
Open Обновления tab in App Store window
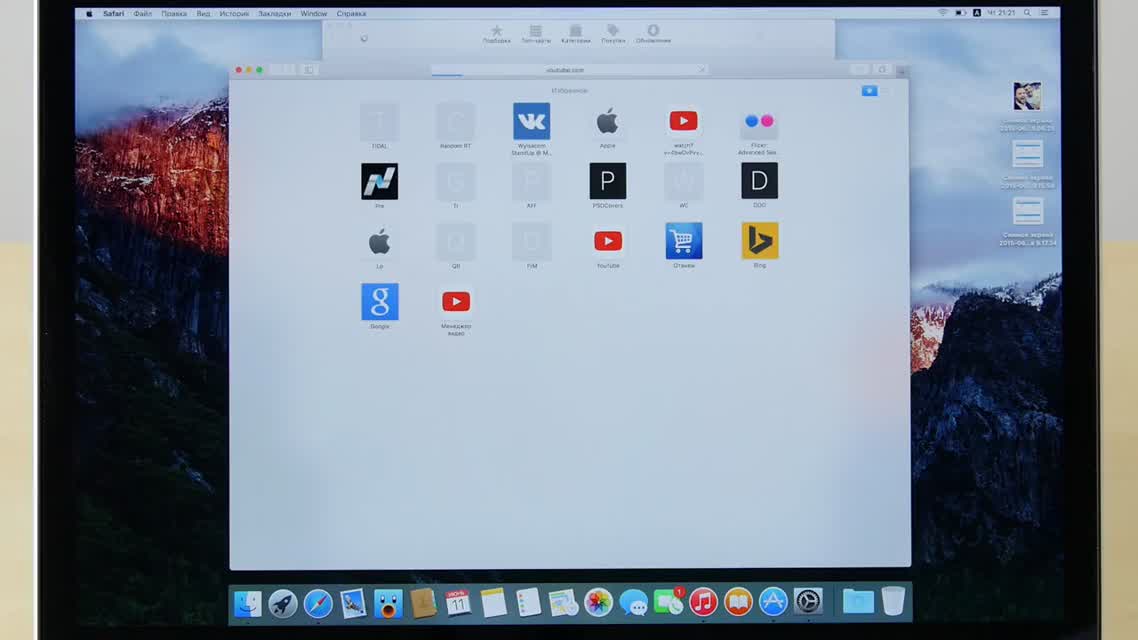(x=653, y=34)
